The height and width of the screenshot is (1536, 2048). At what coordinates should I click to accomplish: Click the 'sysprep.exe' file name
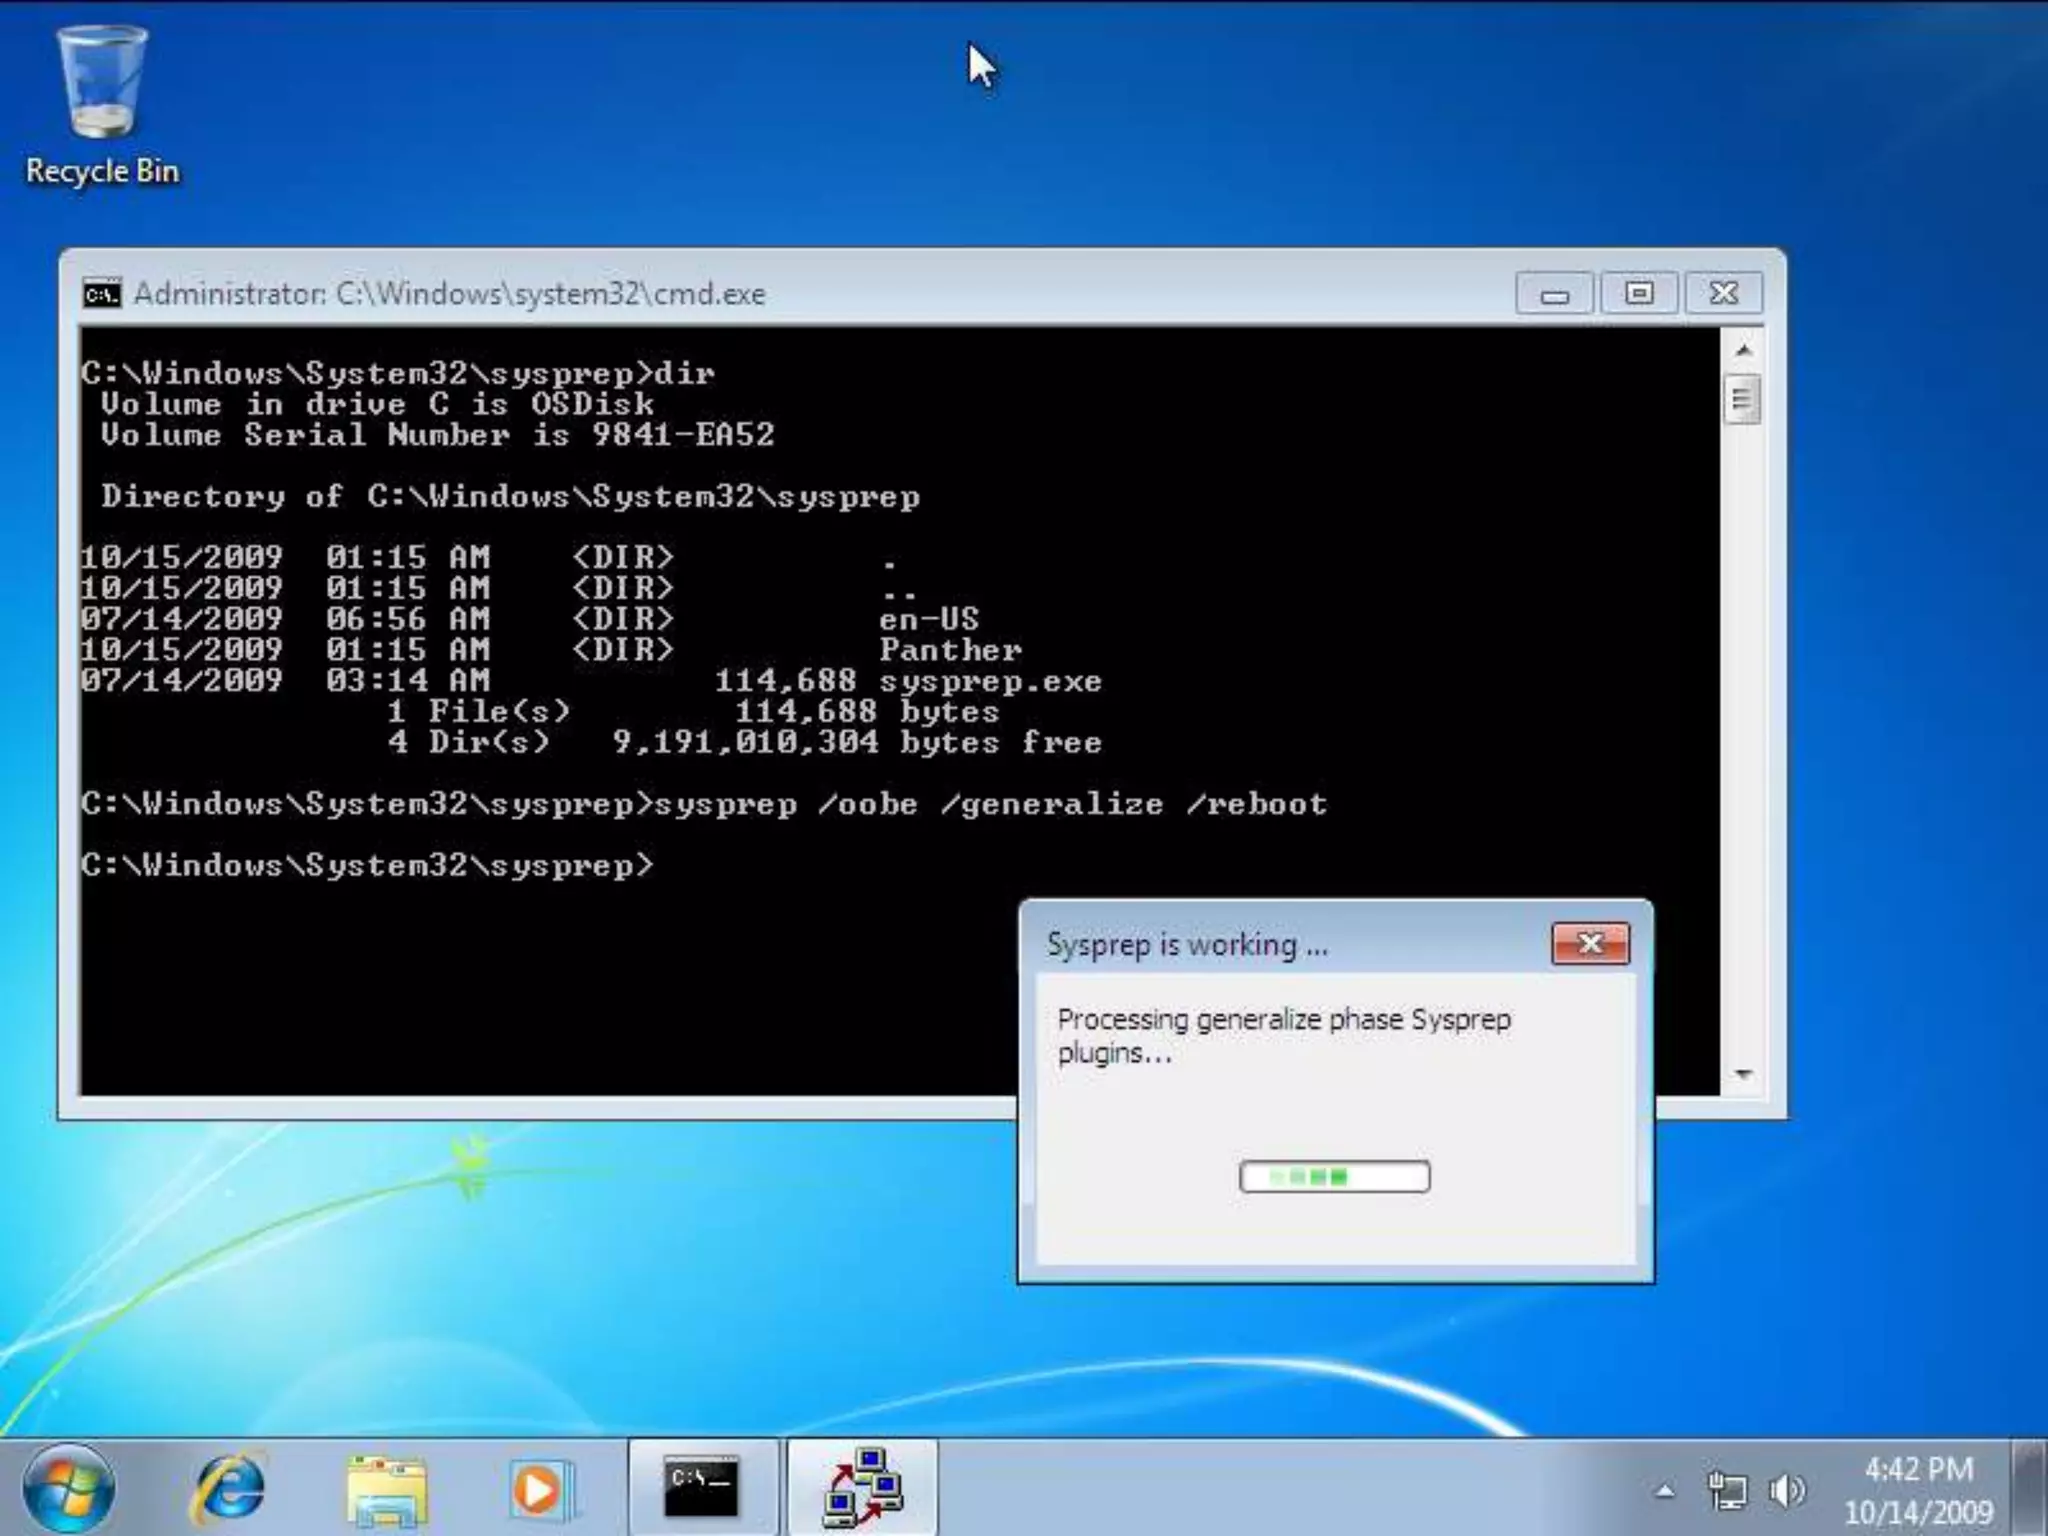990,681
